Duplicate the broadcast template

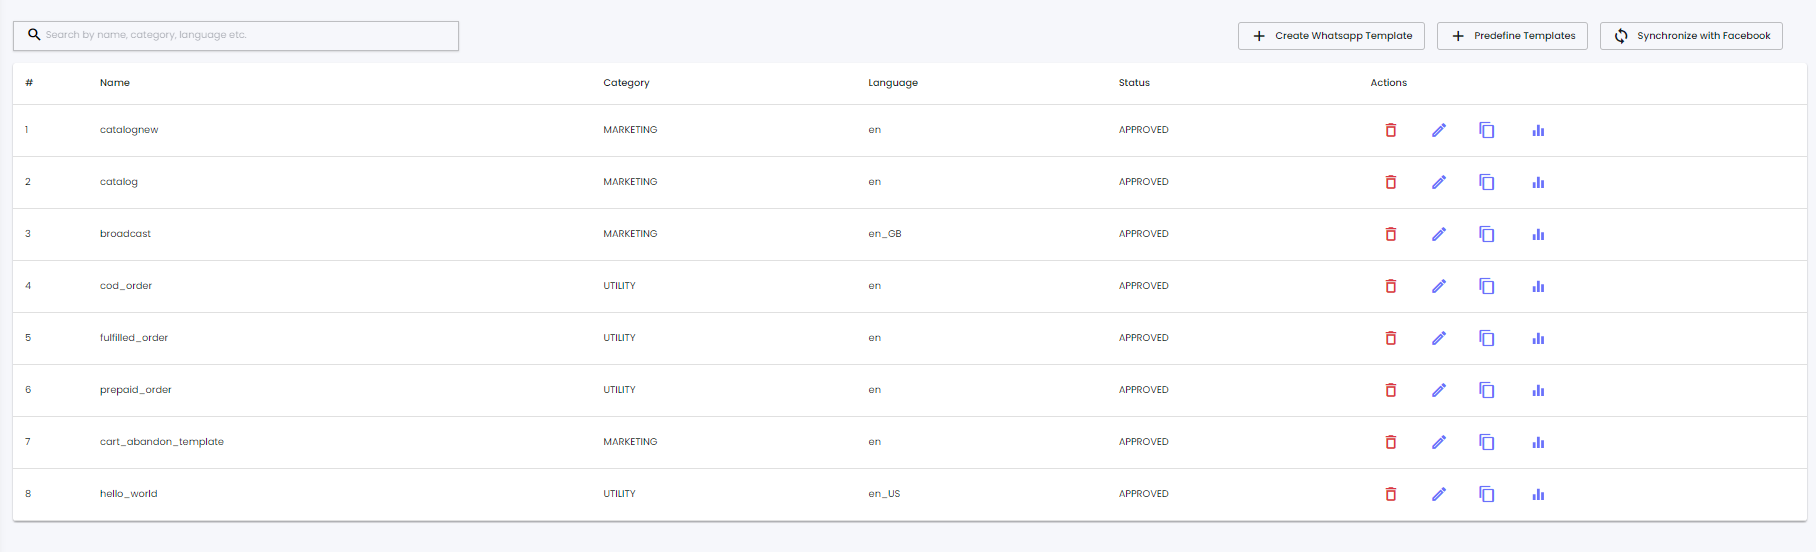tap(1487, 234)
